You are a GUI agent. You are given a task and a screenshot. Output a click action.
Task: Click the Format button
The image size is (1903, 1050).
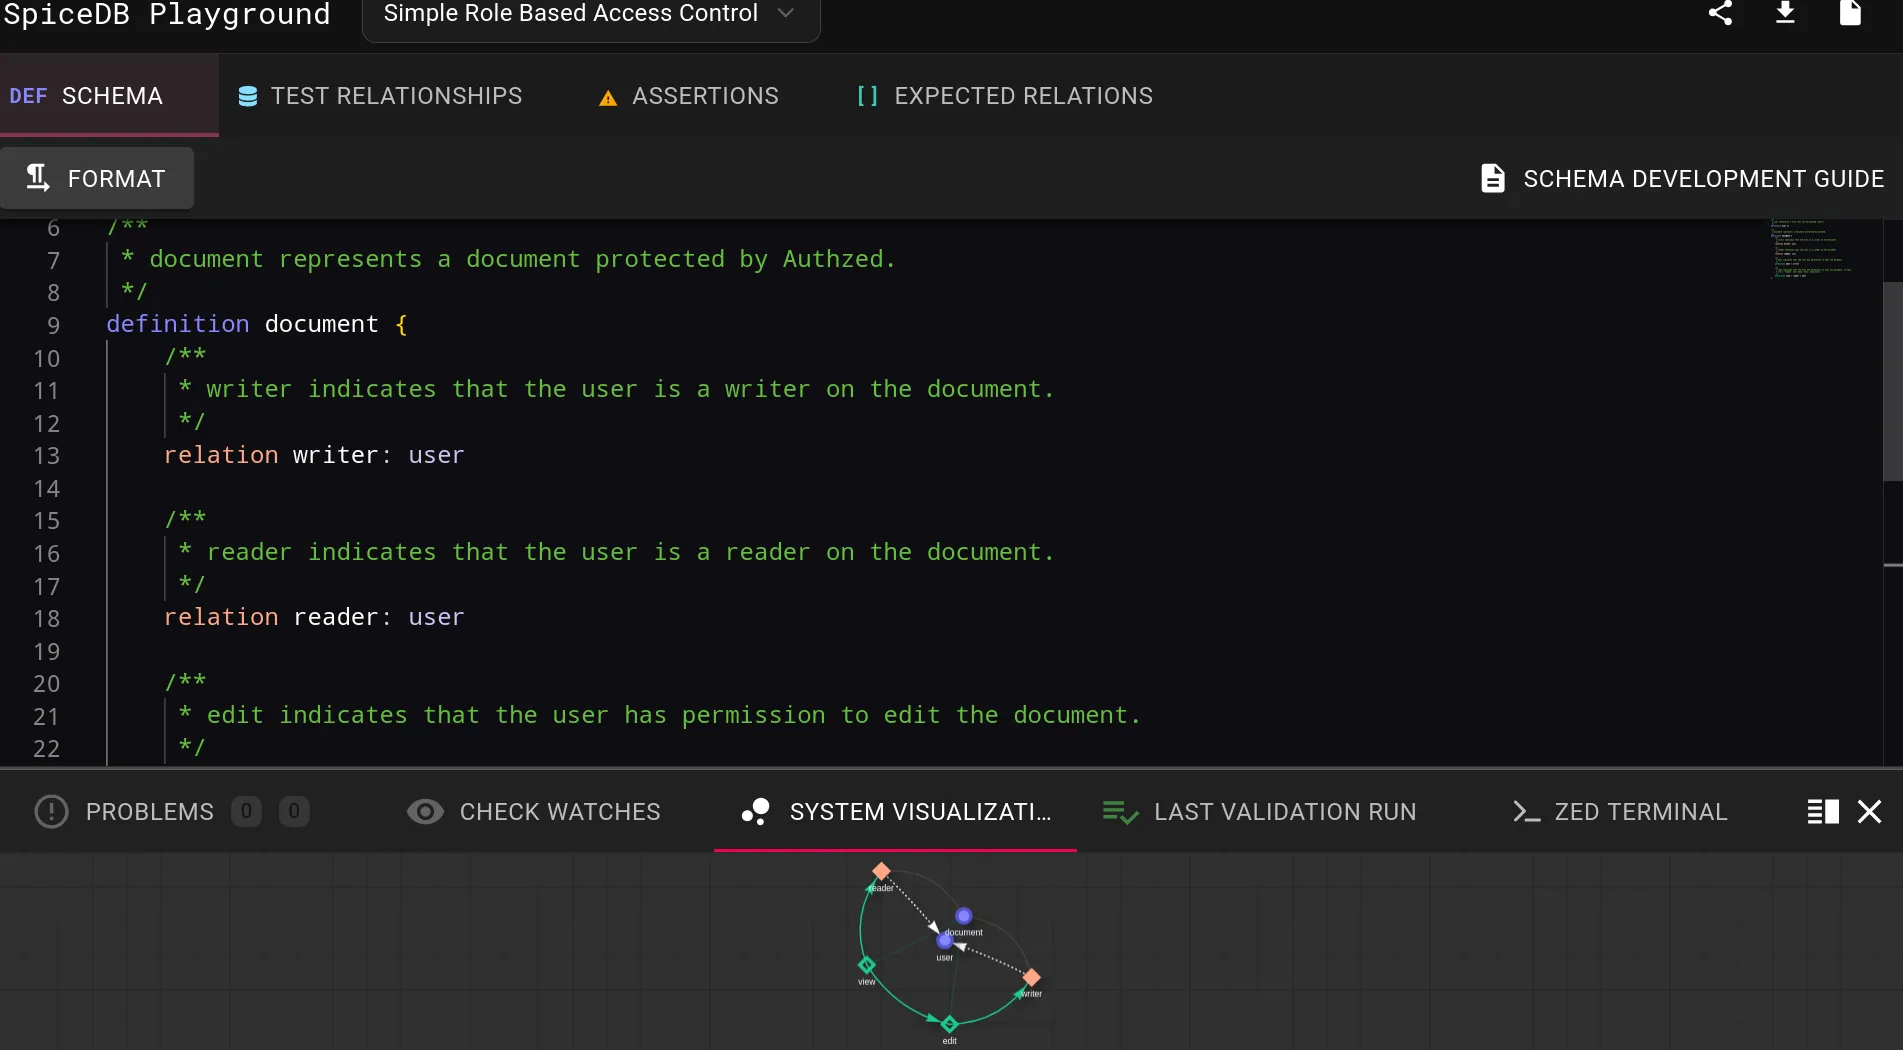pos(97,178)
